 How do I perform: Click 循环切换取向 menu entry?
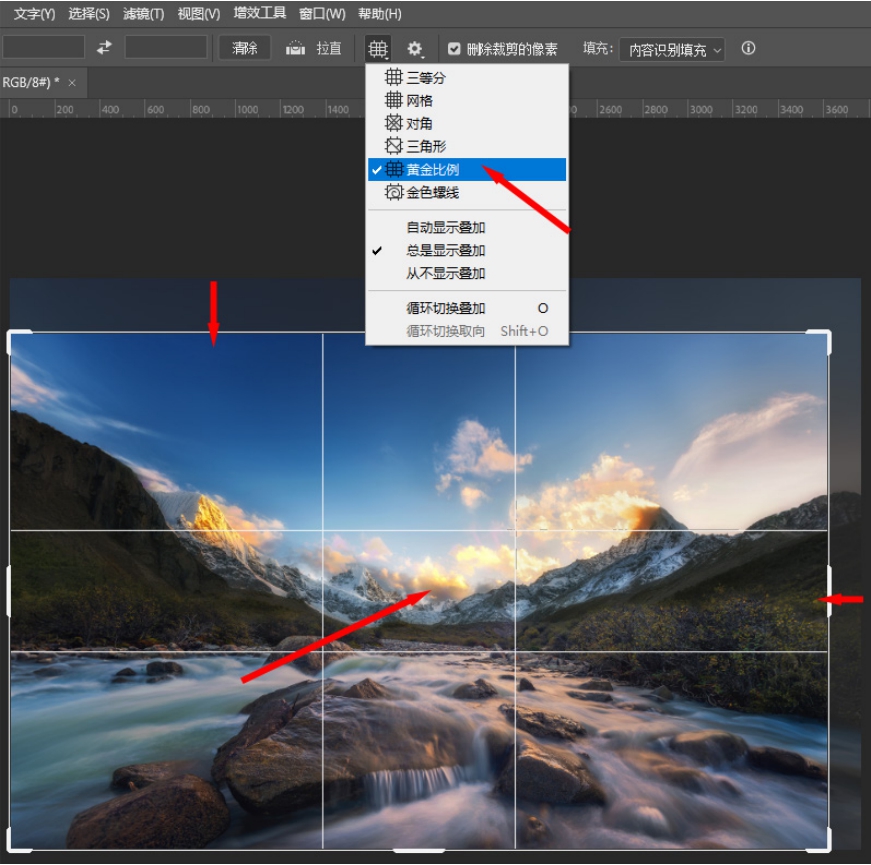click(x=467, y=331)
